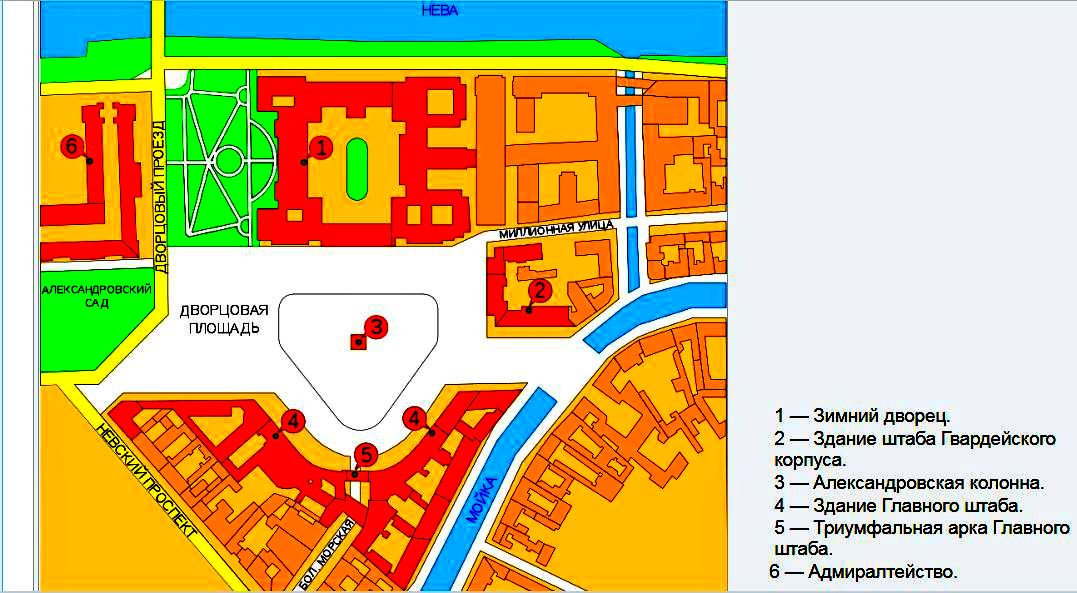Click the red marker numbered 1
The height and width of the screenshot is (593, 1077).
click(x=321, y=147)
